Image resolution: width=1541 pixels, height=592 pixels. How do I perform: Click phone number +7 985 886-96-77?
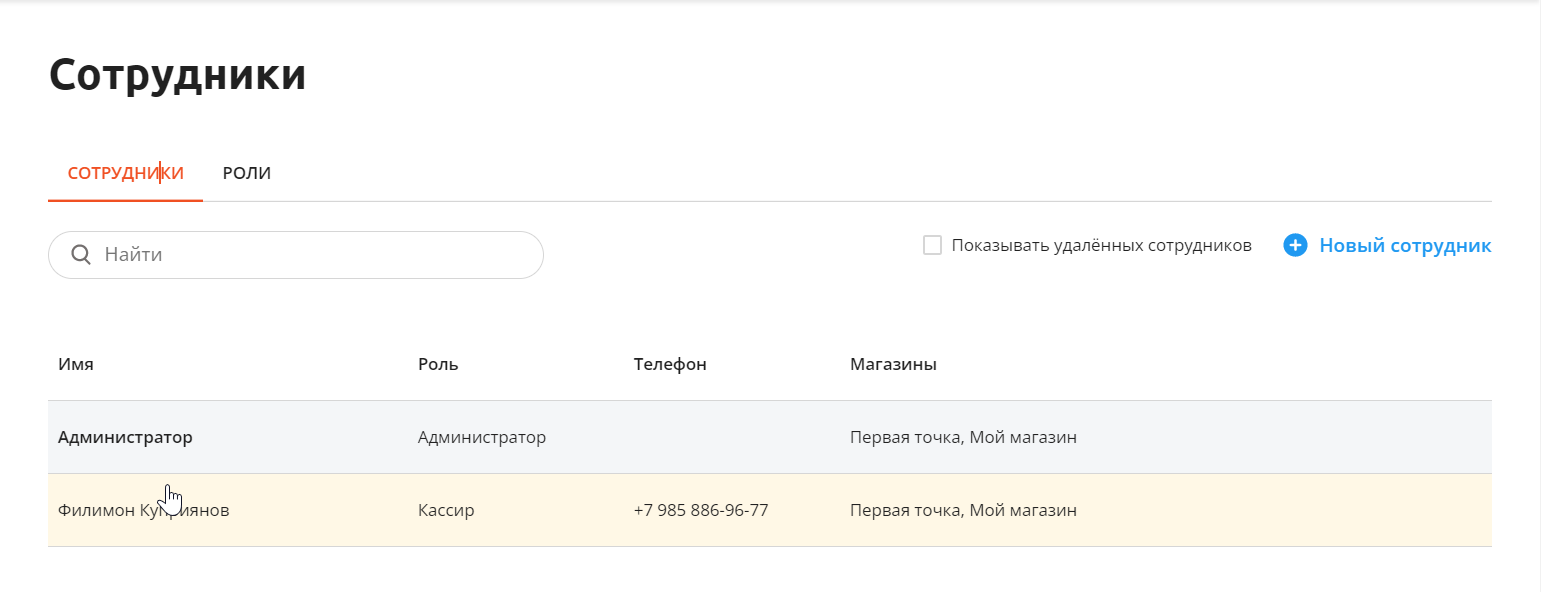click(701, 510)
